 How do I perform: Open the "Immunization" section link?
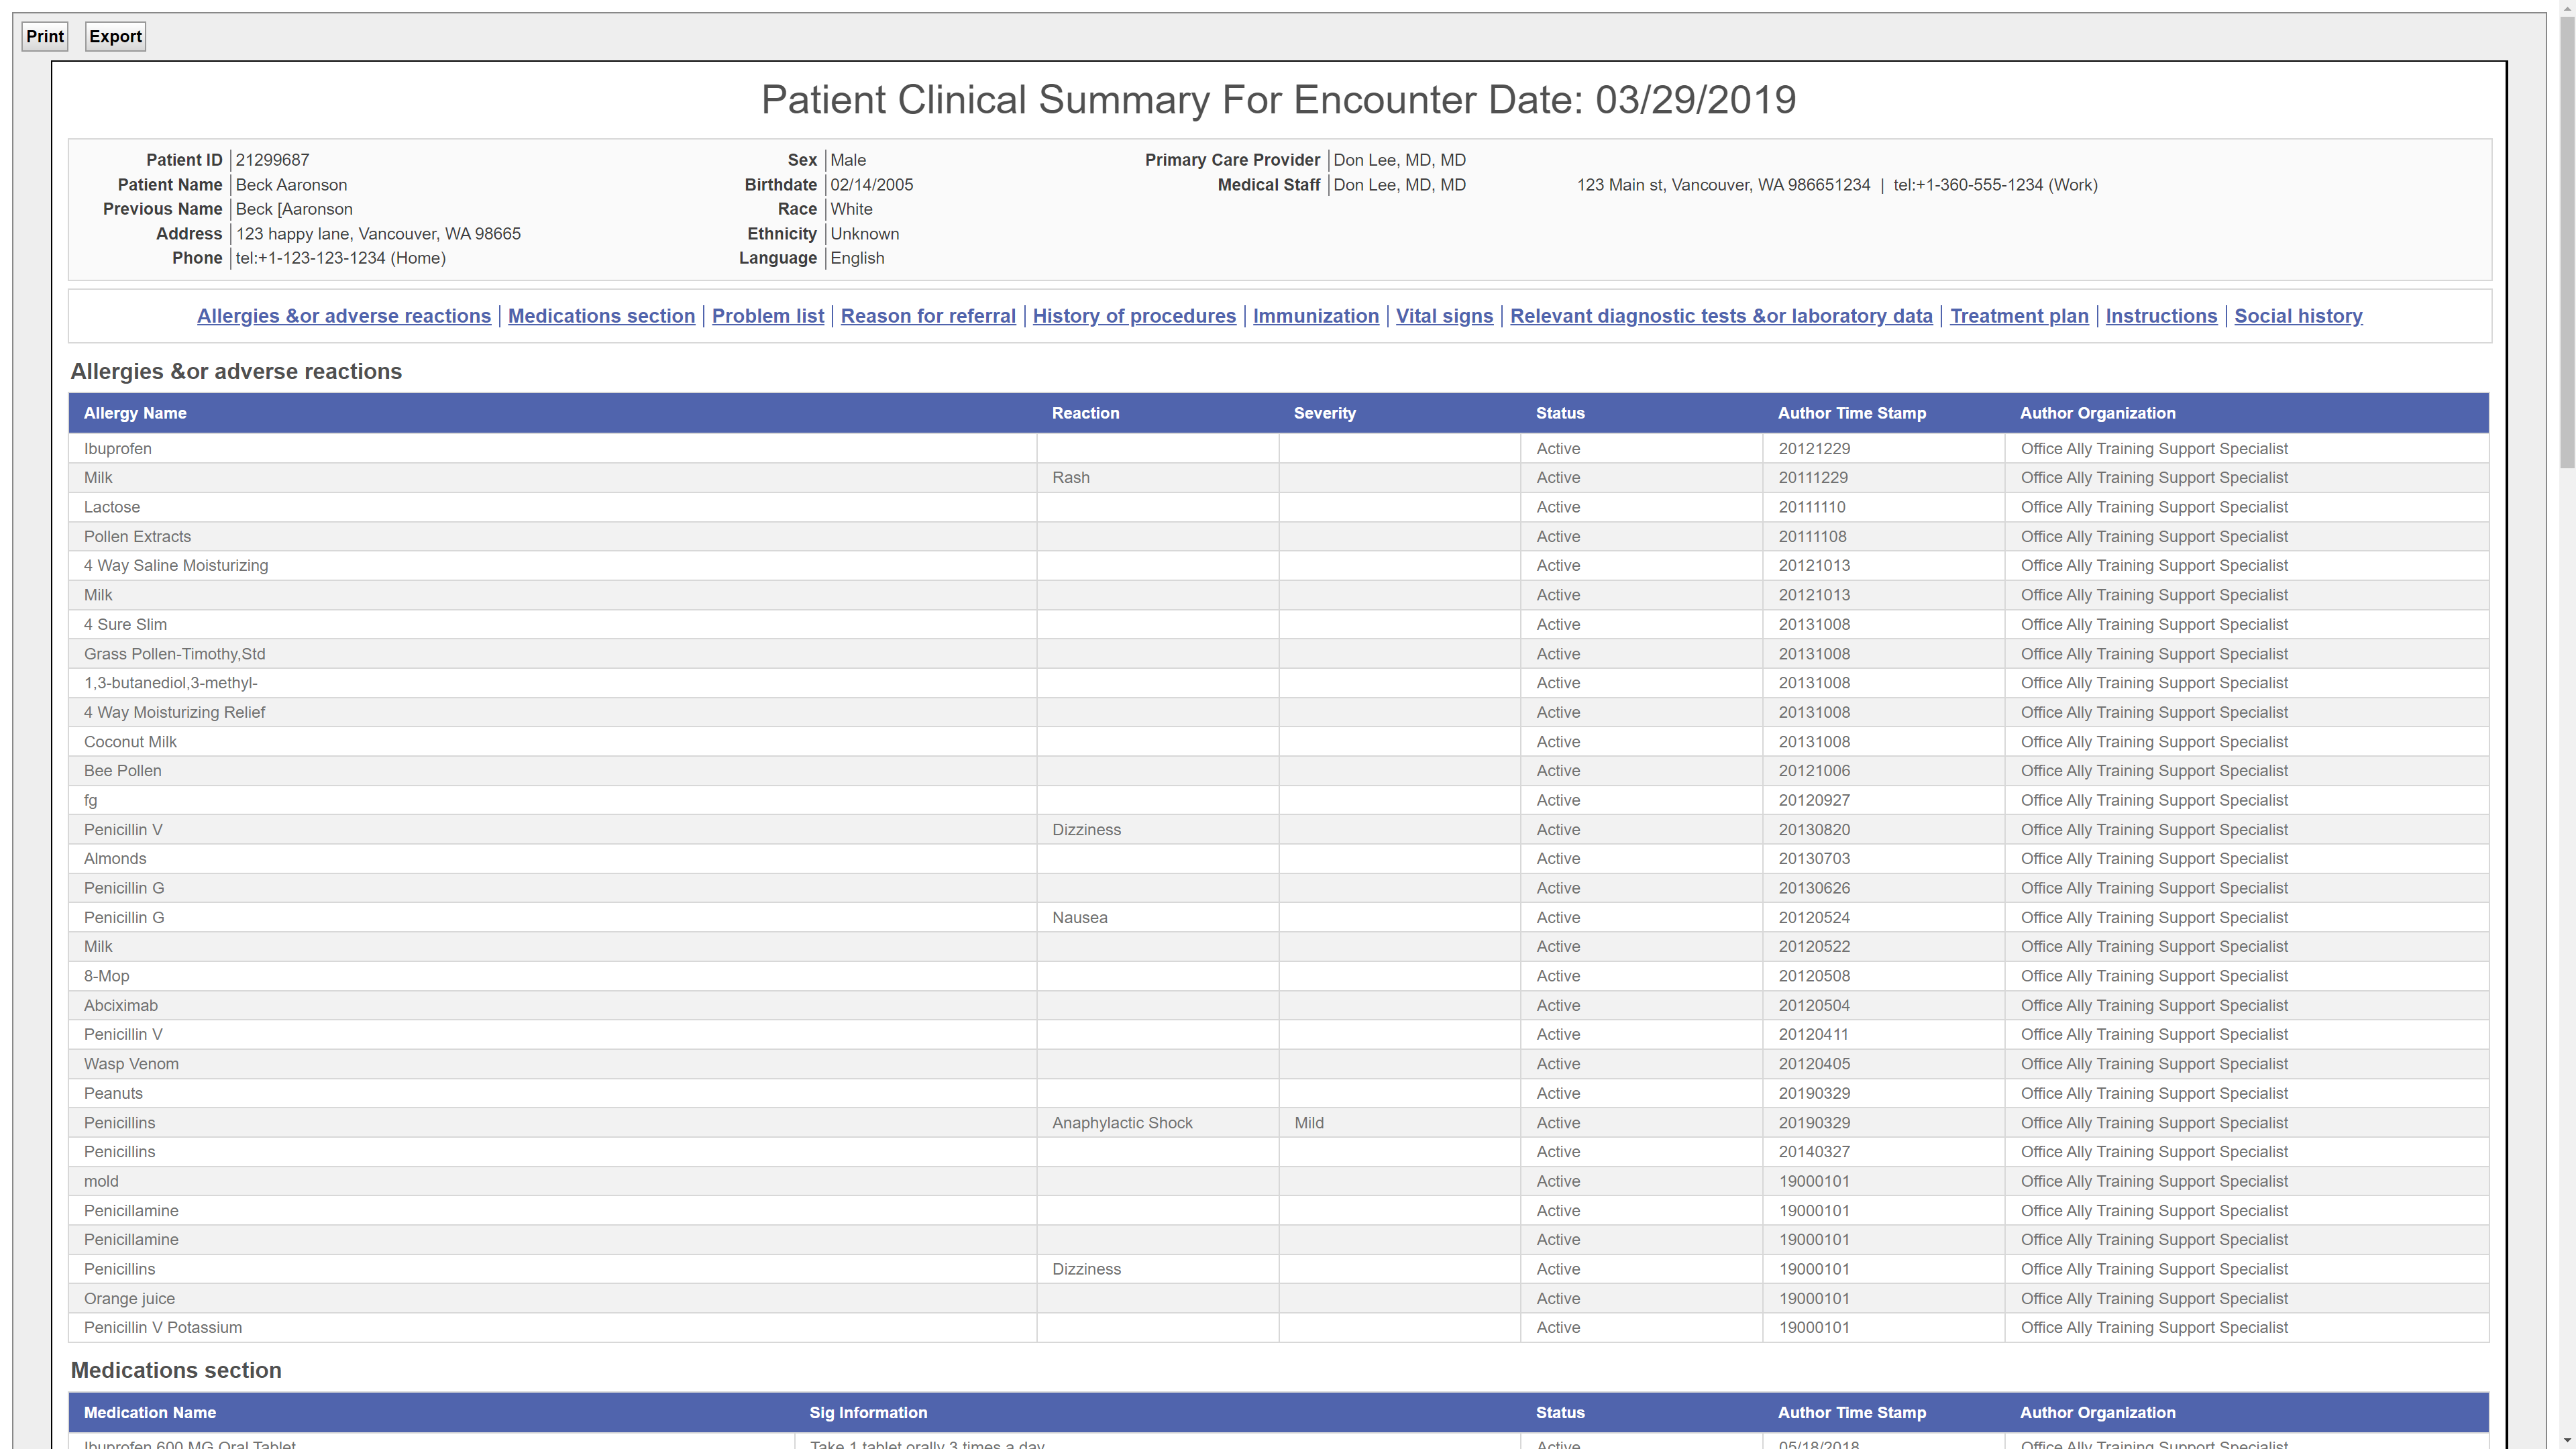click(1315, 315)
